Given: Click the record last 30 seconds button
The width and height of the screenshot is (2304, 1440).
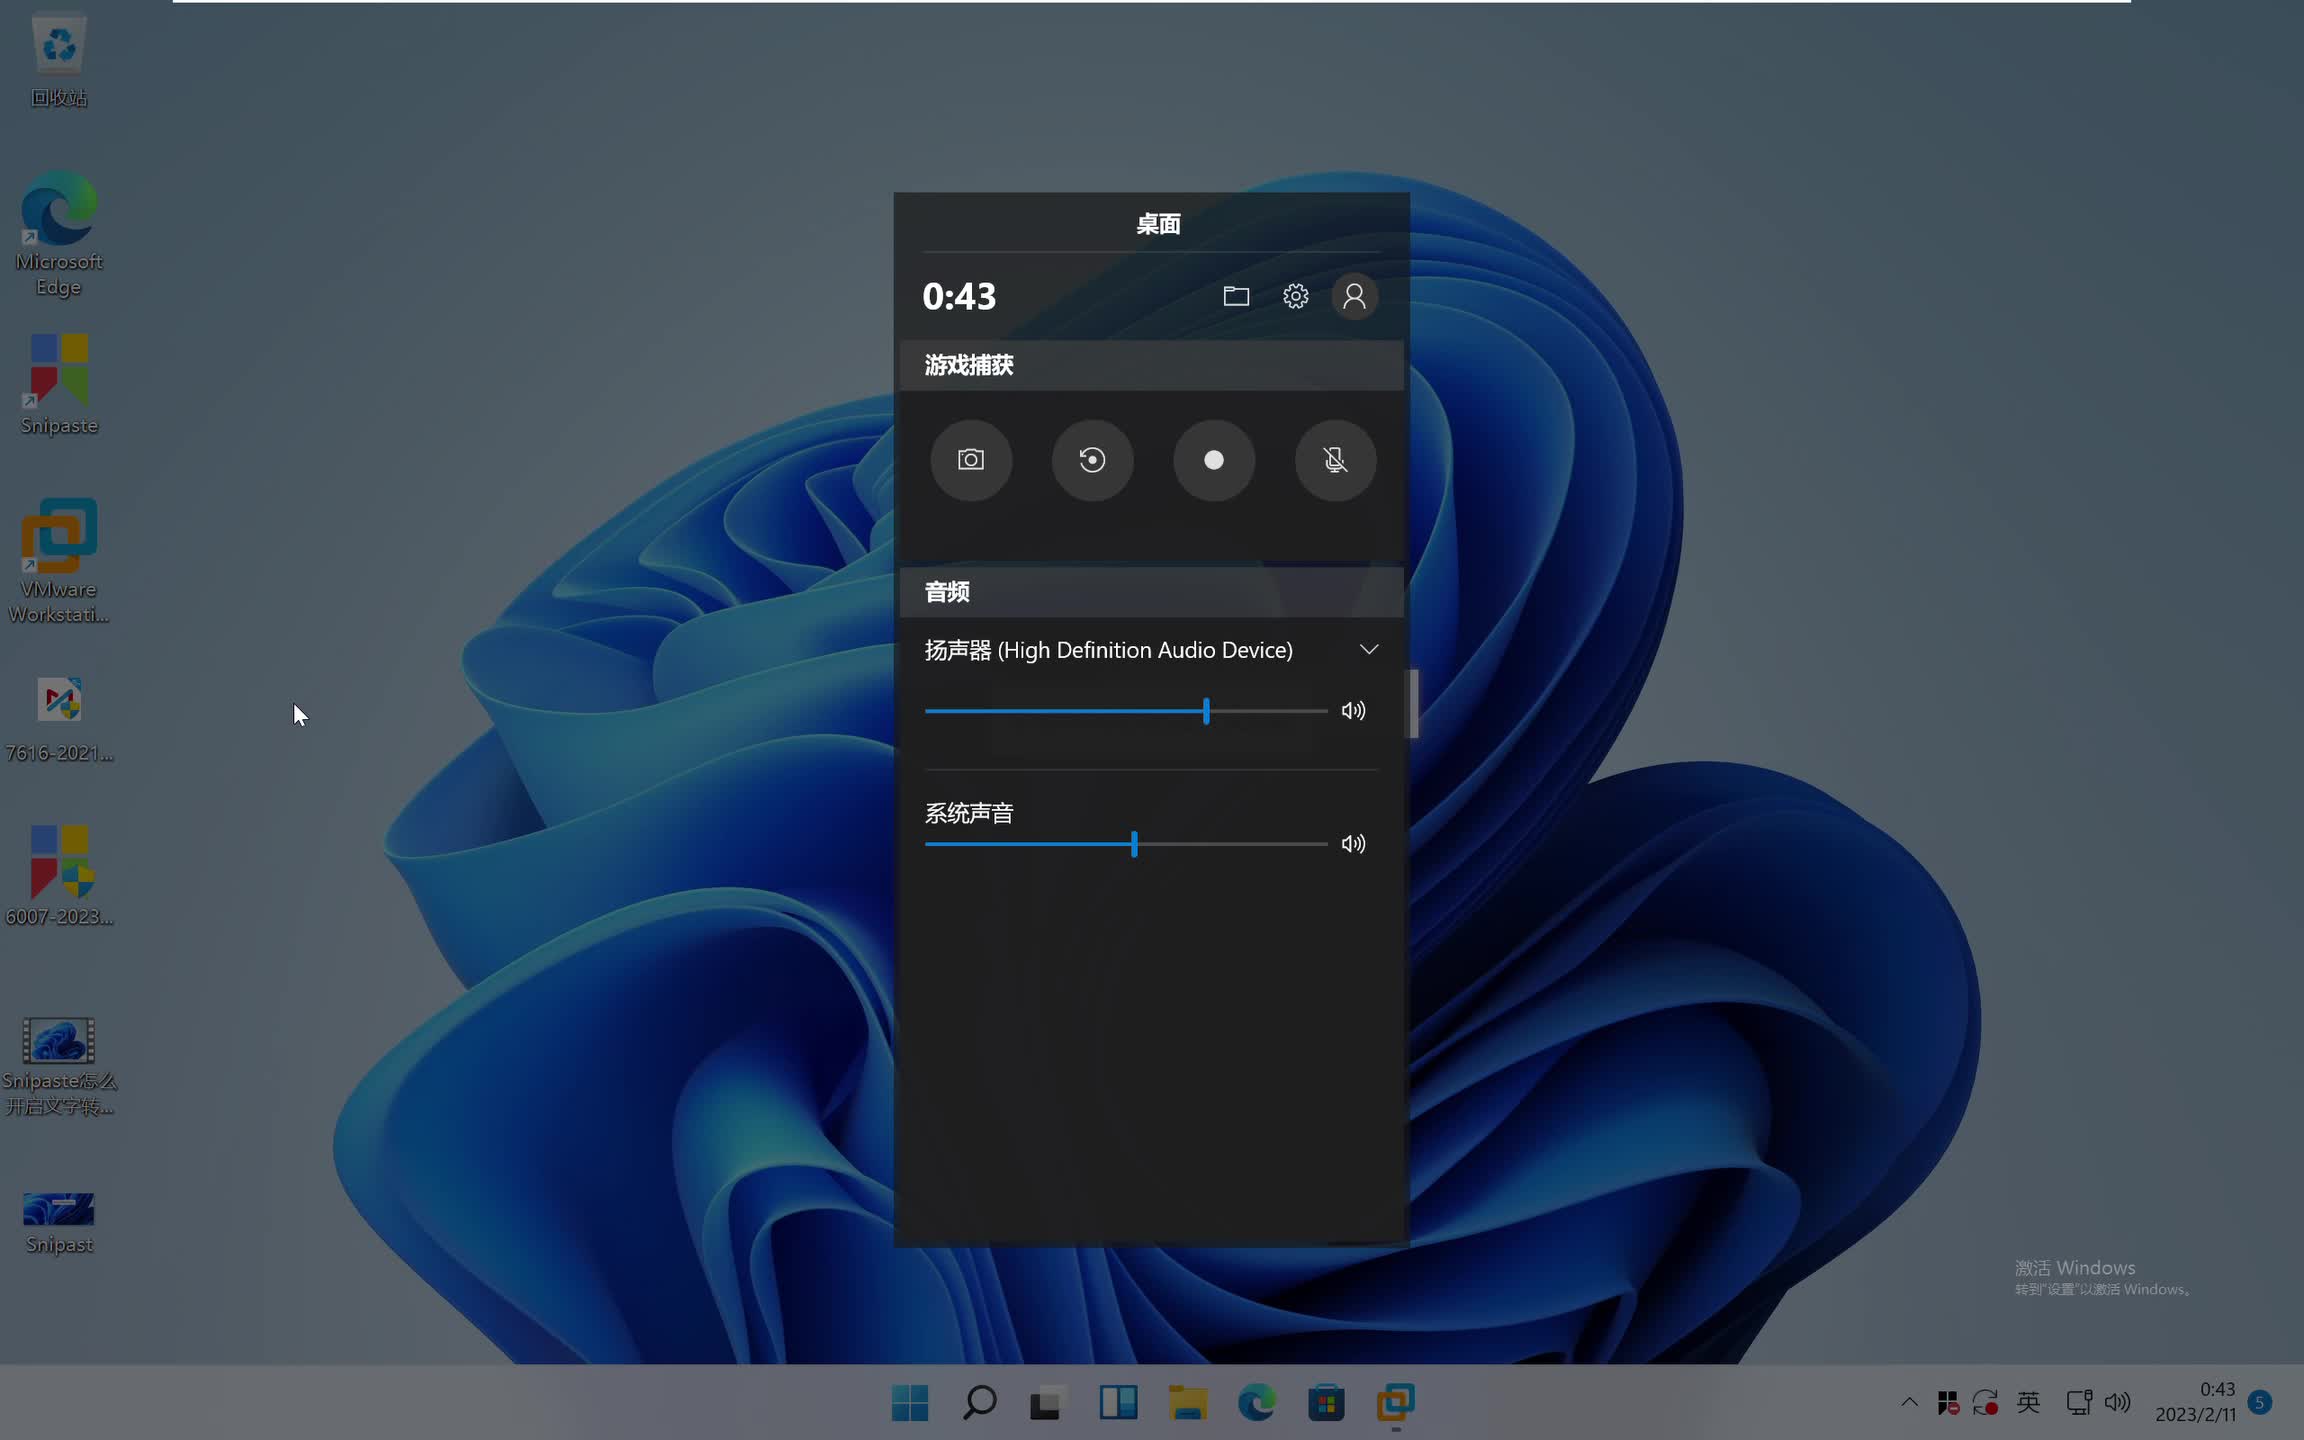Looking at the screenshot, I should pyautogui.click(x=1092, y=460).
